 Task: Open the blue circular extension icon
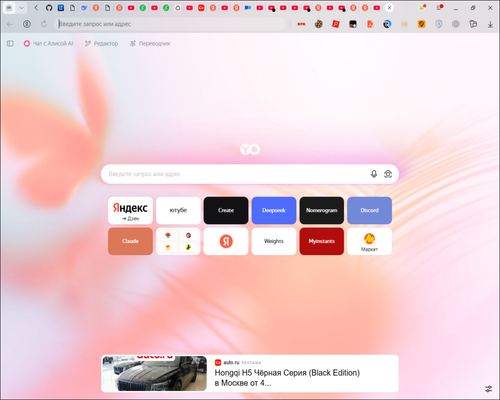tap(387, 24)
